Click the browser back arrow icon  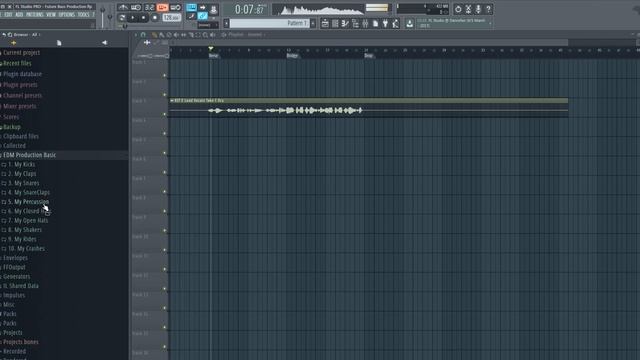4,35
